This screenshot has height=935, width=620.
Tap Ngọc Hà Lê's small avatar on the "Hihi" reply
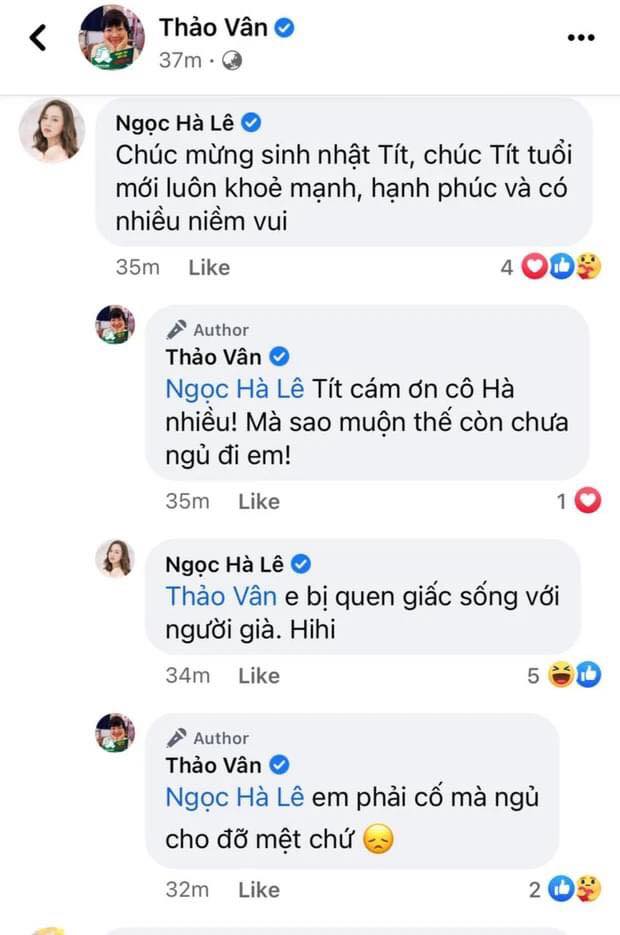point(115,558)
